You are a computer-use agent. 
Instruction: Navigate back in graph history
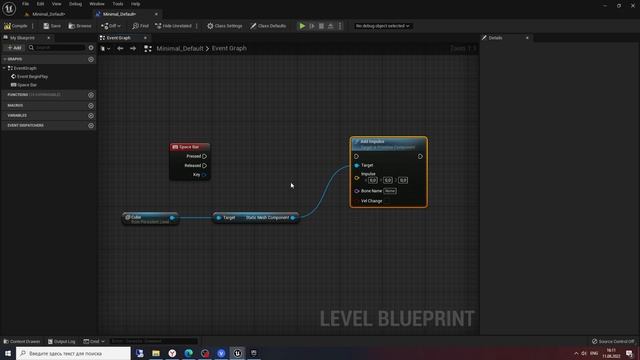[120, 49]
